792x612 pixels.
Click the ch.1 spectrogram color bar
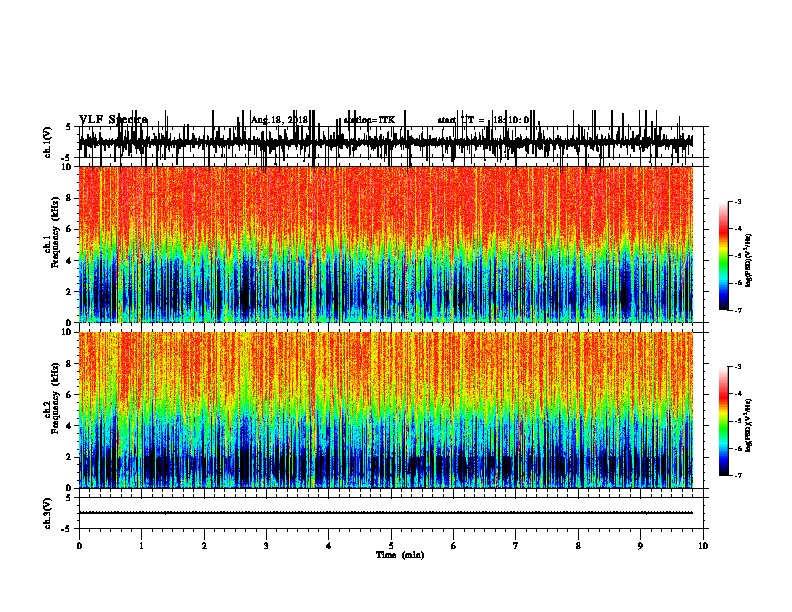pos(723,256)
